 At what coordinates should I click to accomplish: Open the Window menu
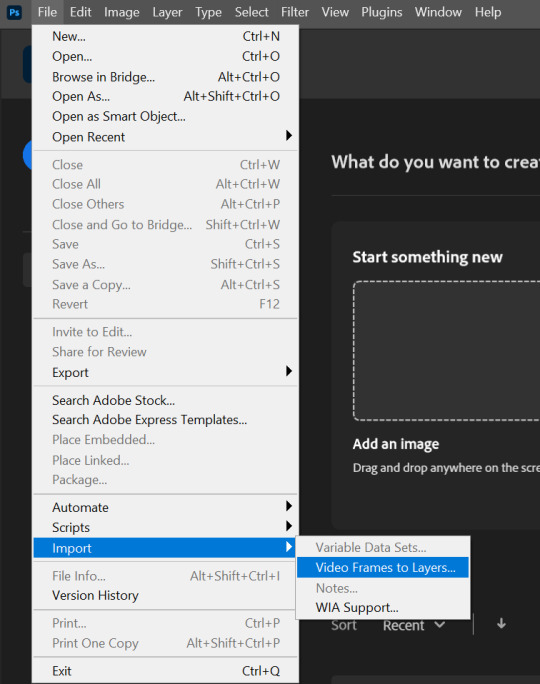[438, 12]
